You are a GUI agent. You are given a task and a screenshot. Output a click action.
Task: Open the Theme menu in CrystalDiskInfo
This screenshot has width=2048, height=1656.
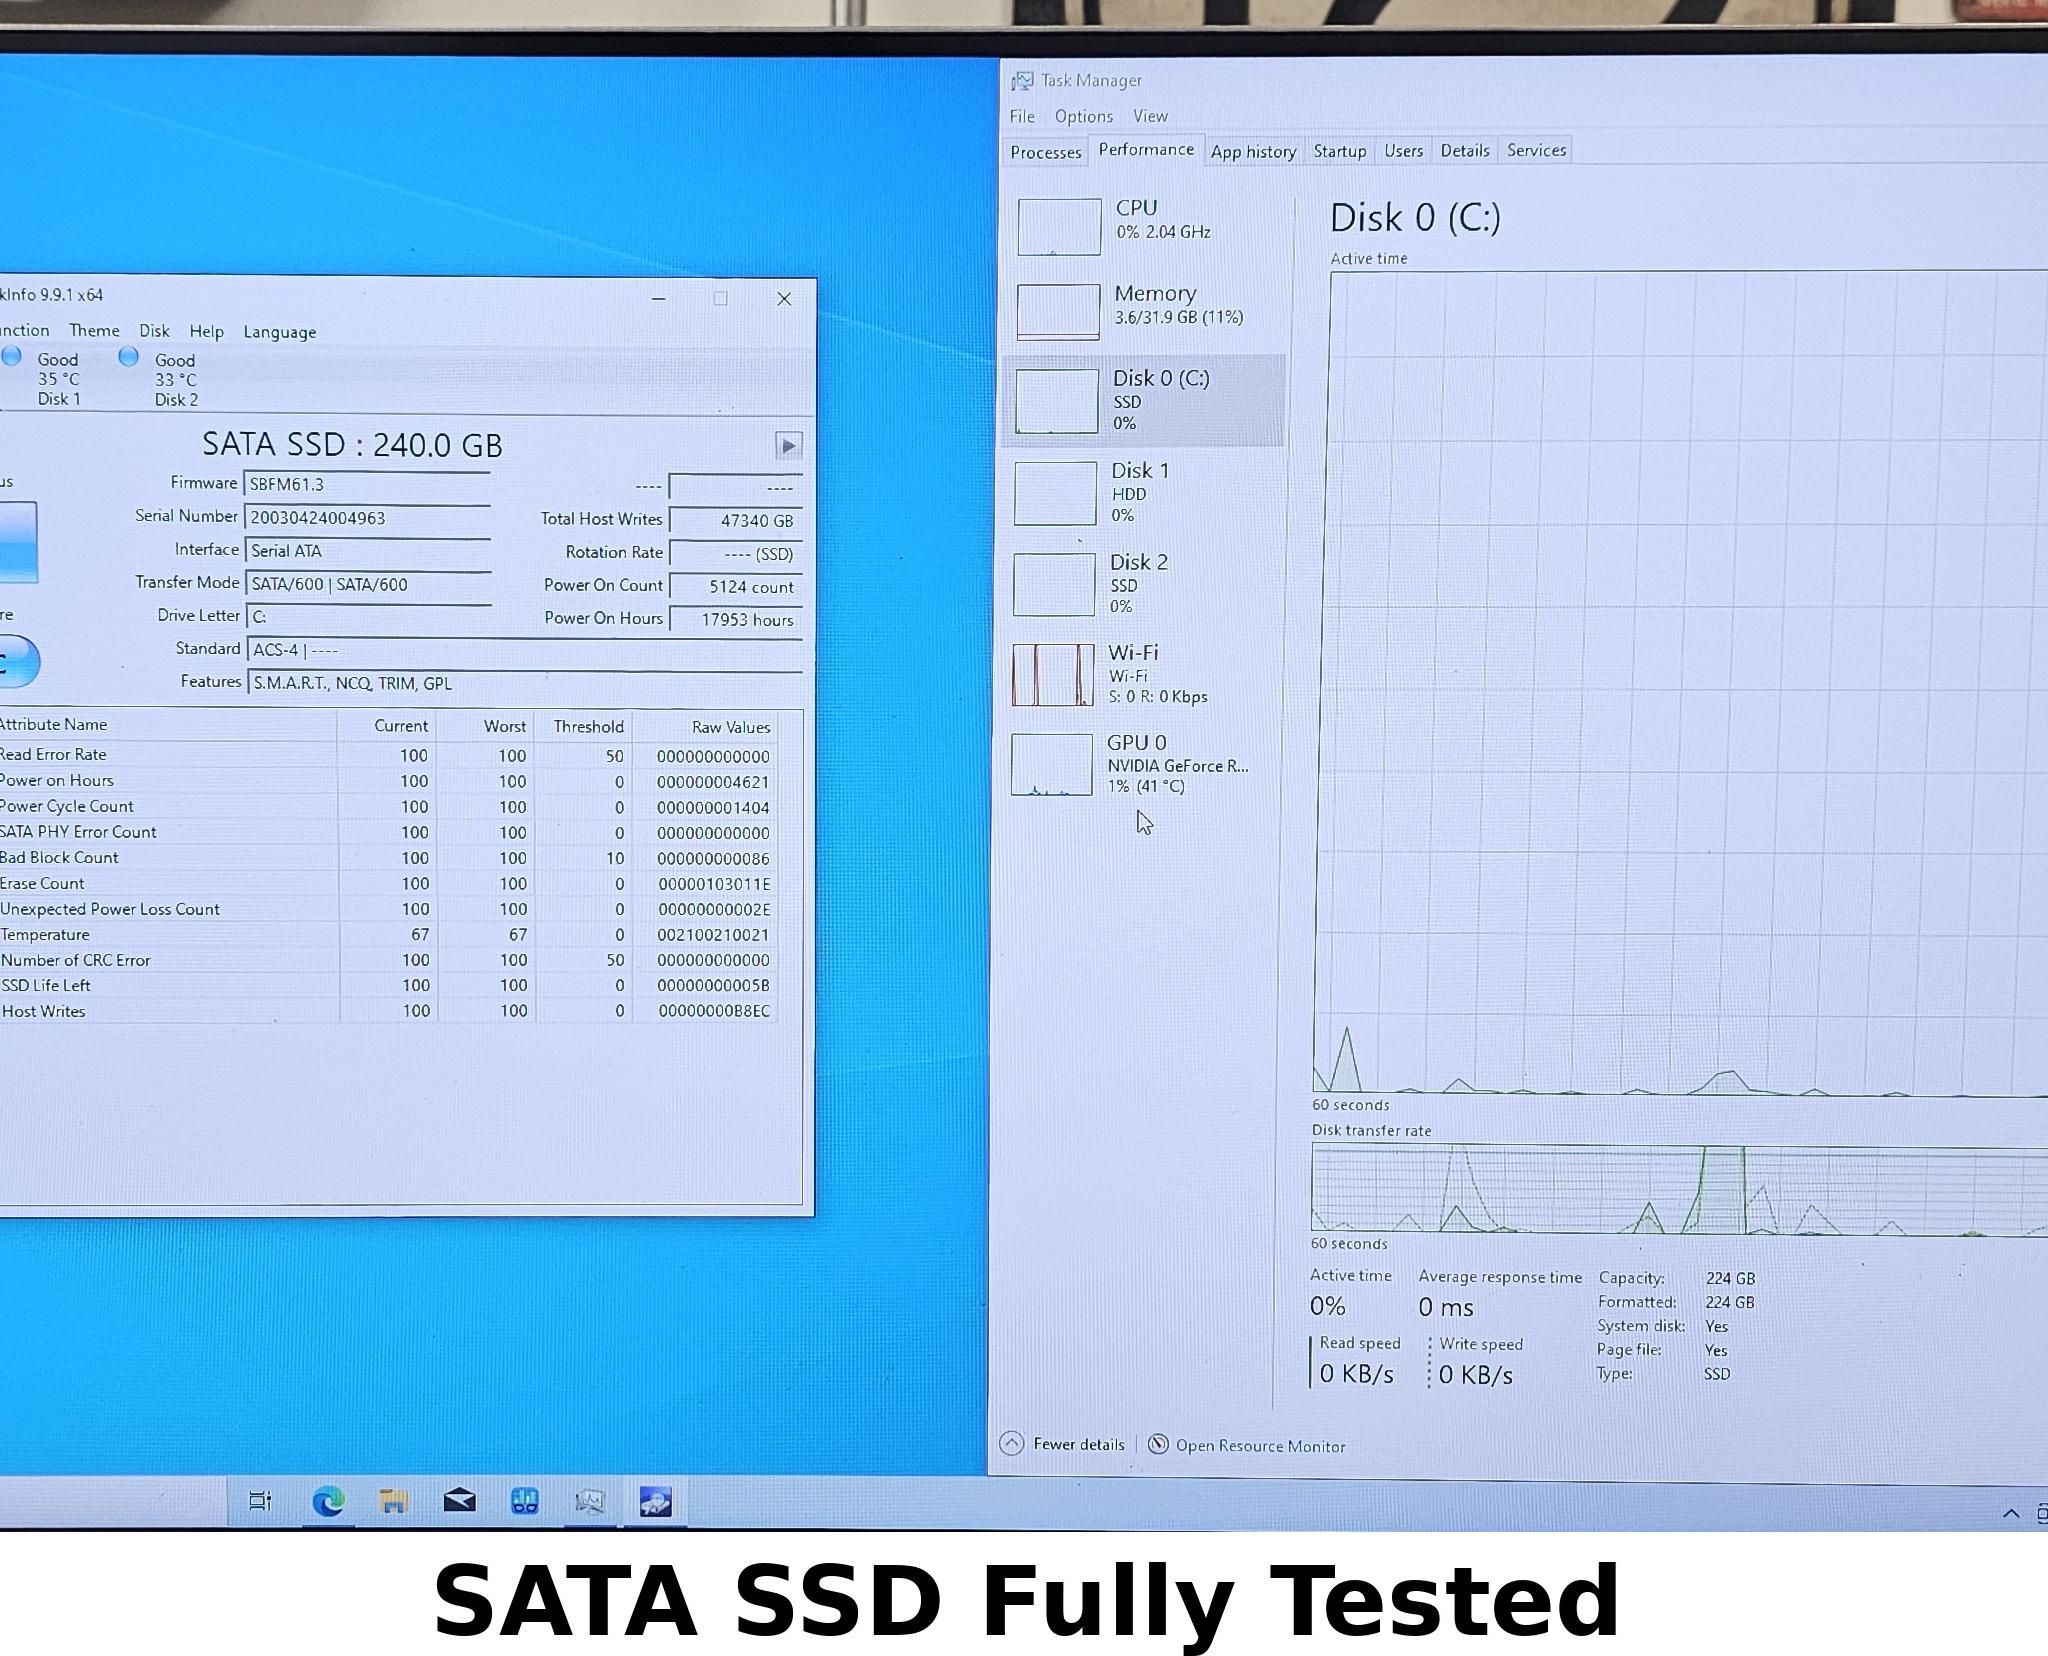pyautogui.click(x=94, y=330)
